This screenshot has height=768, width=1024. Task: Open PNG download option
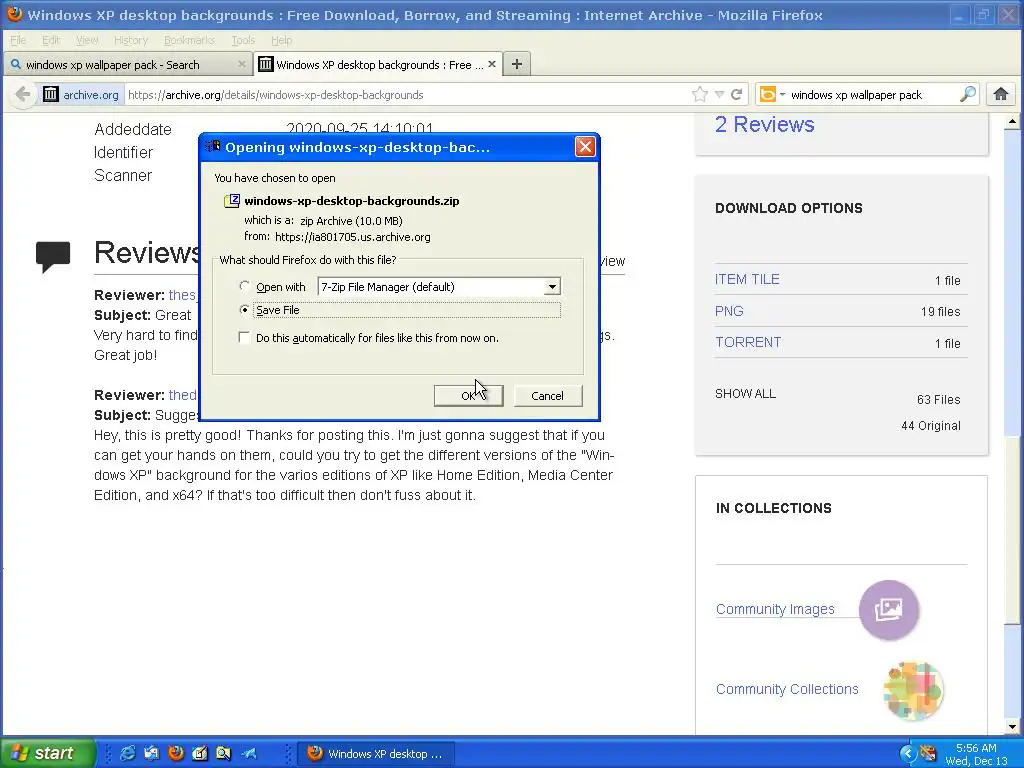pyautogui.click(x=729, y=311)
